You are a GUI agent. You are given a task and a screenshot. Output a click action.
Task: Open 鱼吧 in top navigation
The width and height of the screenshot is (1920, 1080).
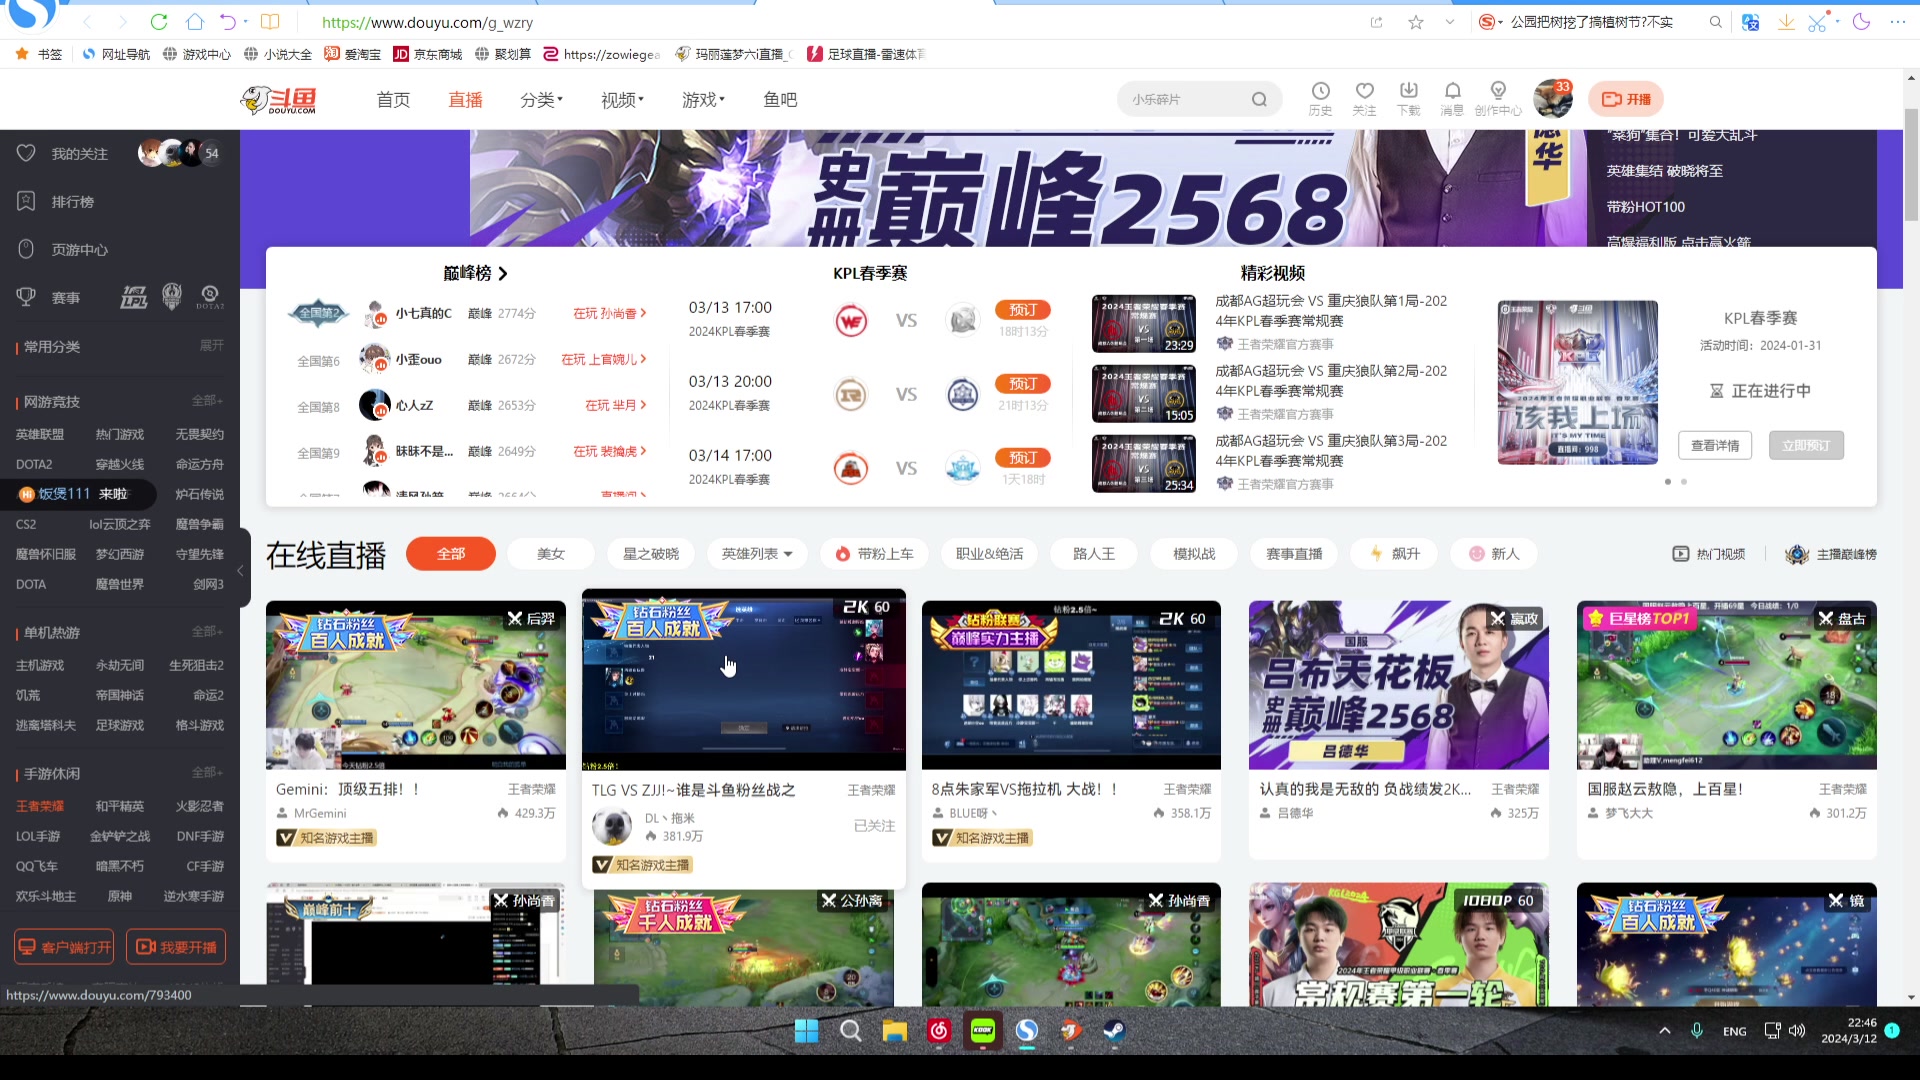[x=780, y=99]
